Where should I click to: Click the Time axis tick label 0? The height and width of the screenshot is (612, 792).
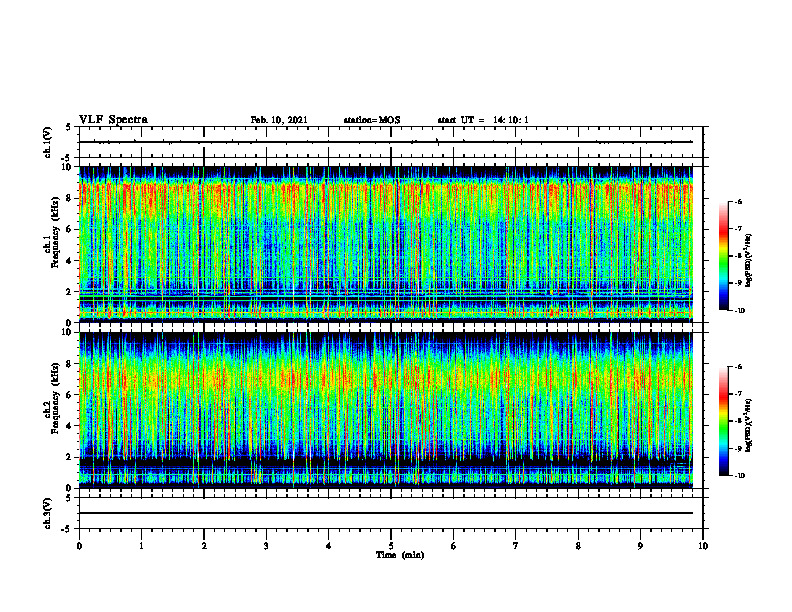(79, 546)
